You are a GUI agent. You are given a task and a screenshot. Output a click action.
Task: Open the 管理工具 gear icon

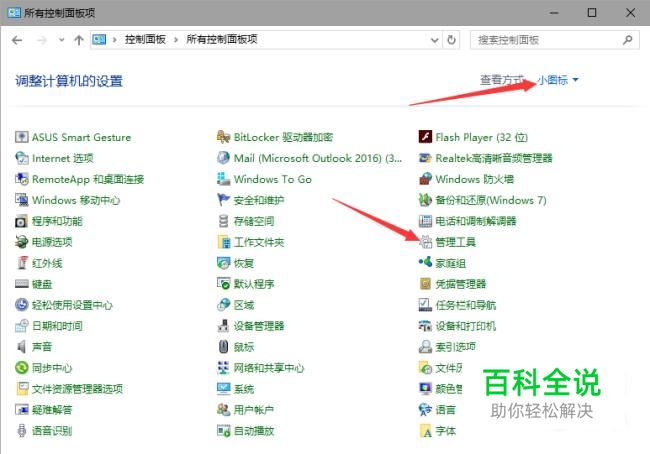(x=425, y=242)
